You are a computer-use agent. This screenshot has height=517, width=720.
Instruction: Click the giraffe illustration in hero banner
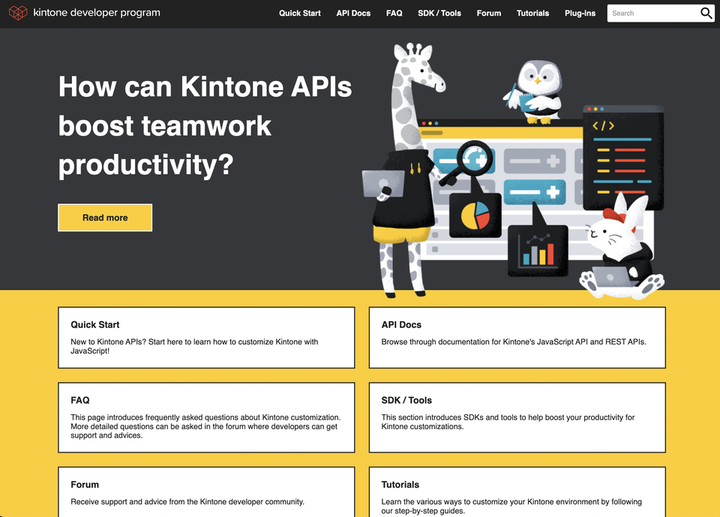(406, 170)
